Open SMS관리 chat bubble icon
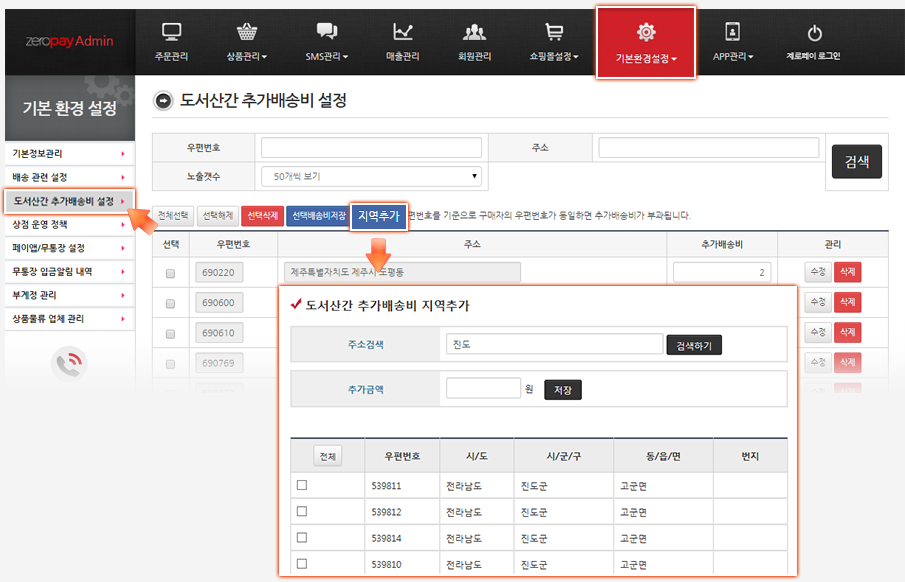The width and height of the screenshot is (905, 582). point(327,32)
